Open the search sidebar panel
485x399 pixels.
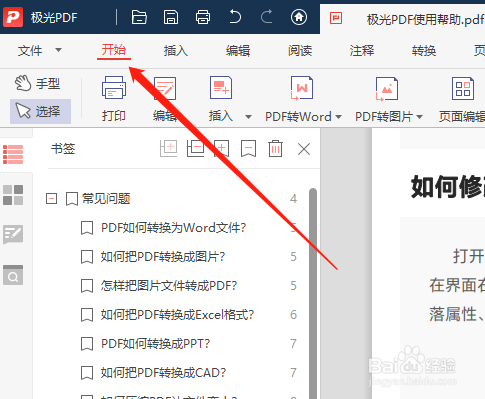[13, 275]
